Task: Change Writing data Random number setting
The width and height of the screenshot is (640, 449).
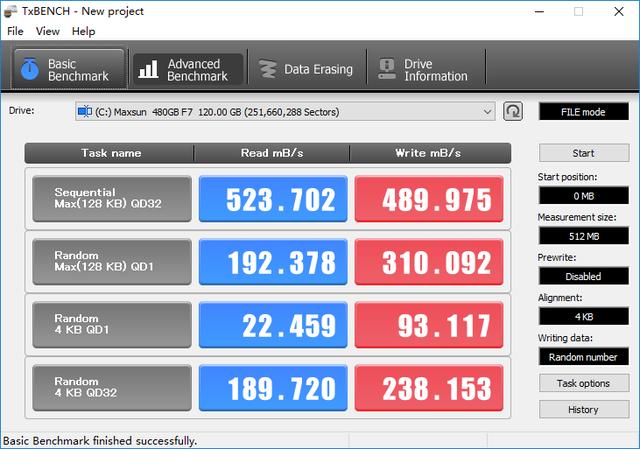Action: click(584, 357)
